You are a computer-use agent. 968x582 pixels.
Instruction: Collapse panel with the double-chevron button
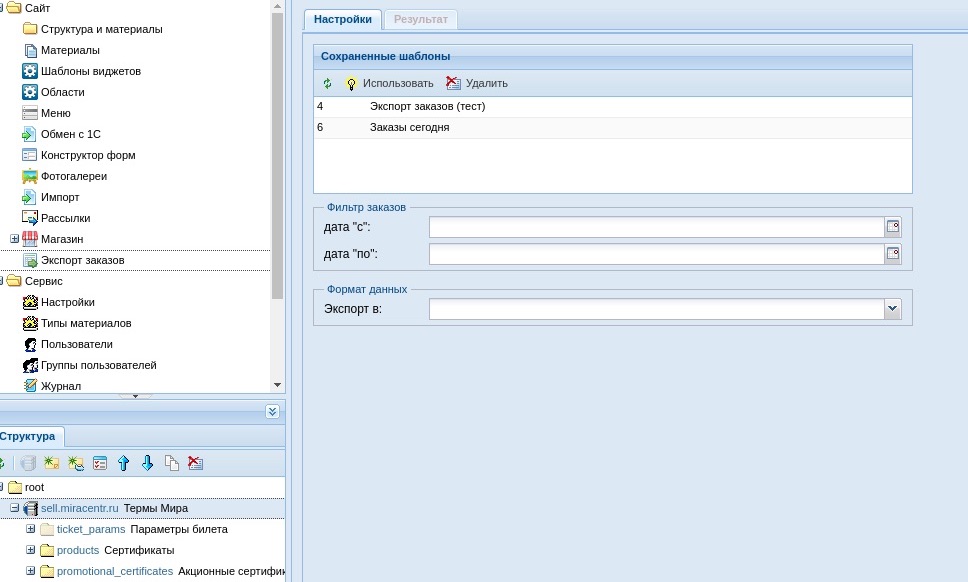coord(272,411)
